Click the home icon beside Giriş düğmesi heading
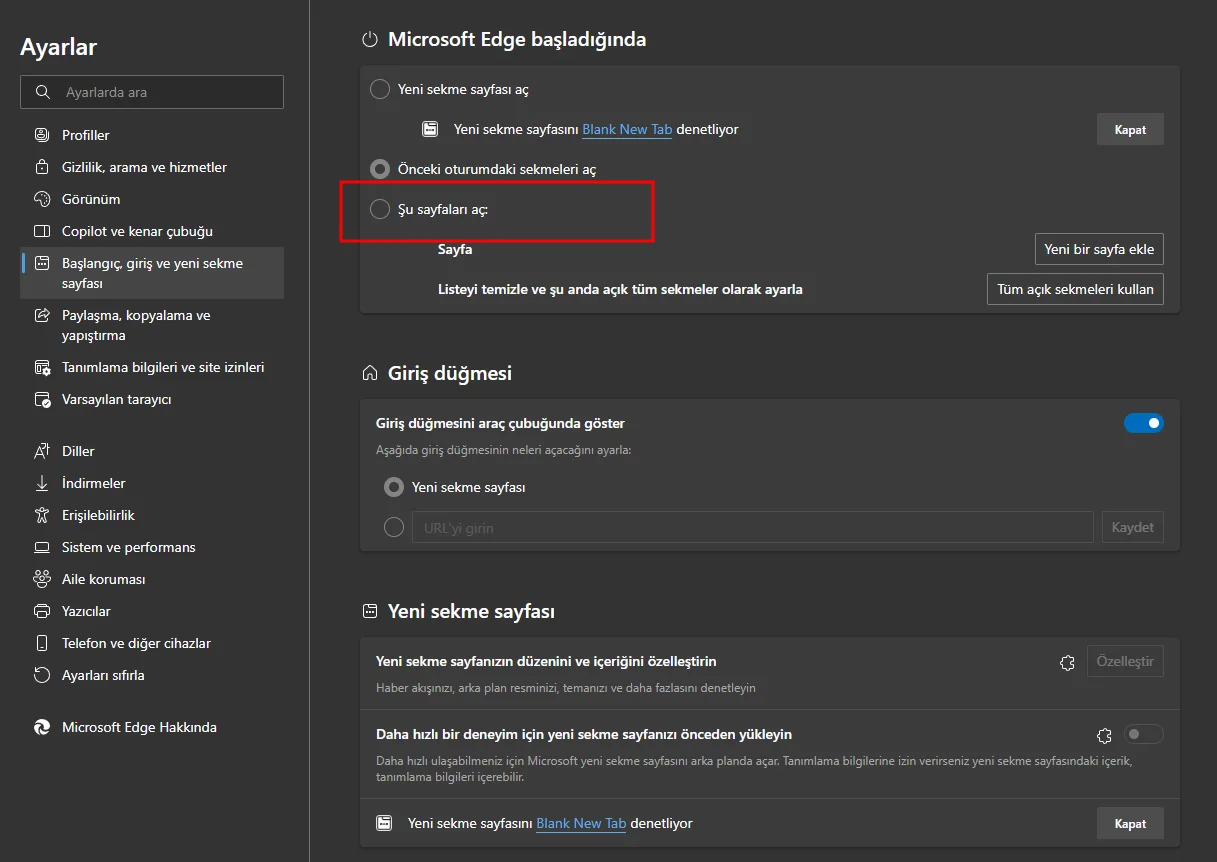Viewport: 1217px width, 862px height. pos(370,373)
